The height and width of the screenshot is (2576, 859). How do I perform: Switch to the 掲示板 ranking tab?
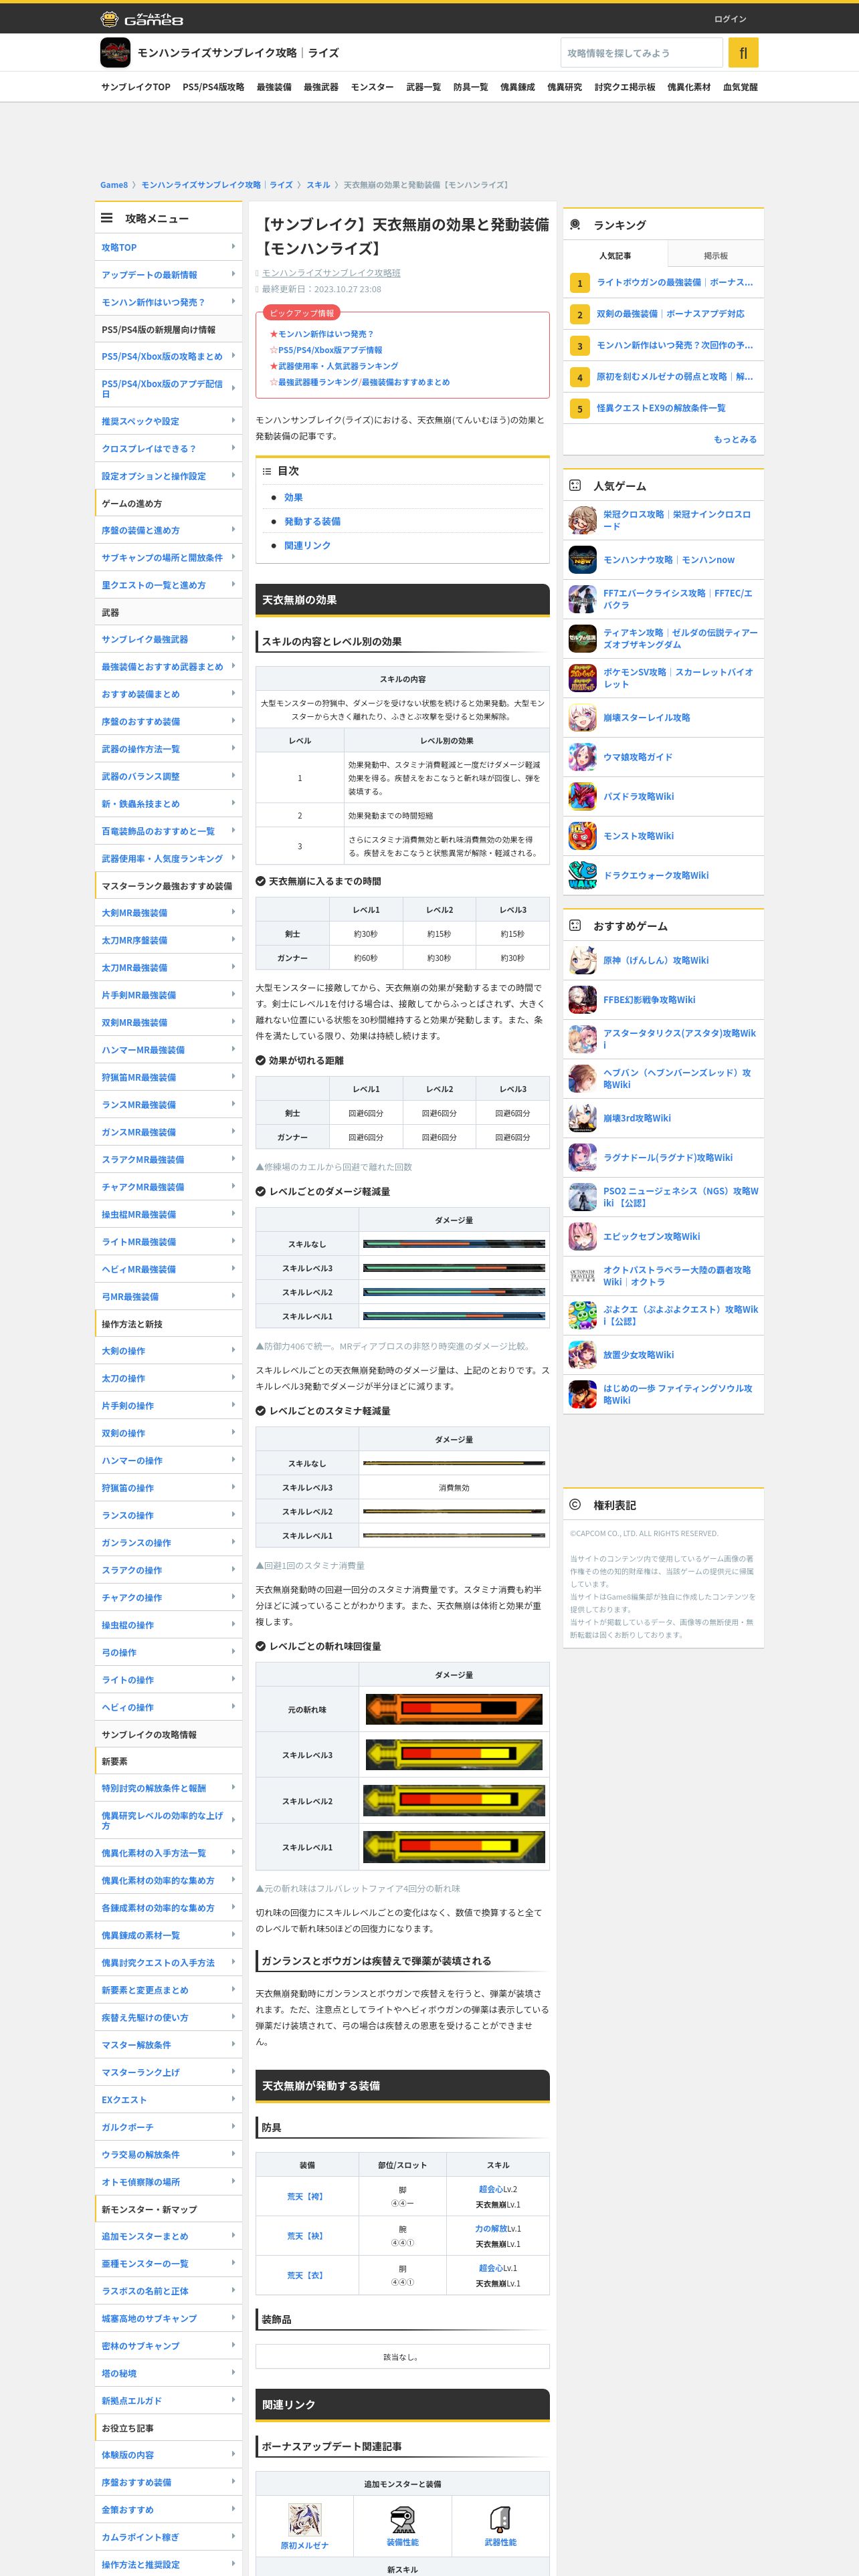coord(716,256)
